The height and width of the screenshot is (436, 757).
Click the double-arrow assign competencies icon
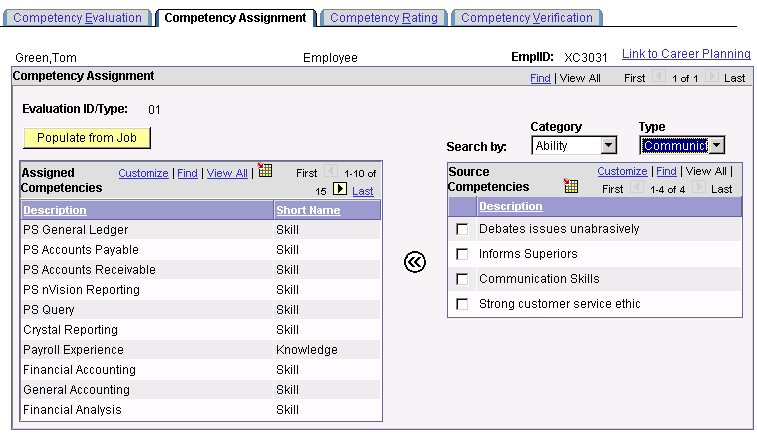[415, 262]
